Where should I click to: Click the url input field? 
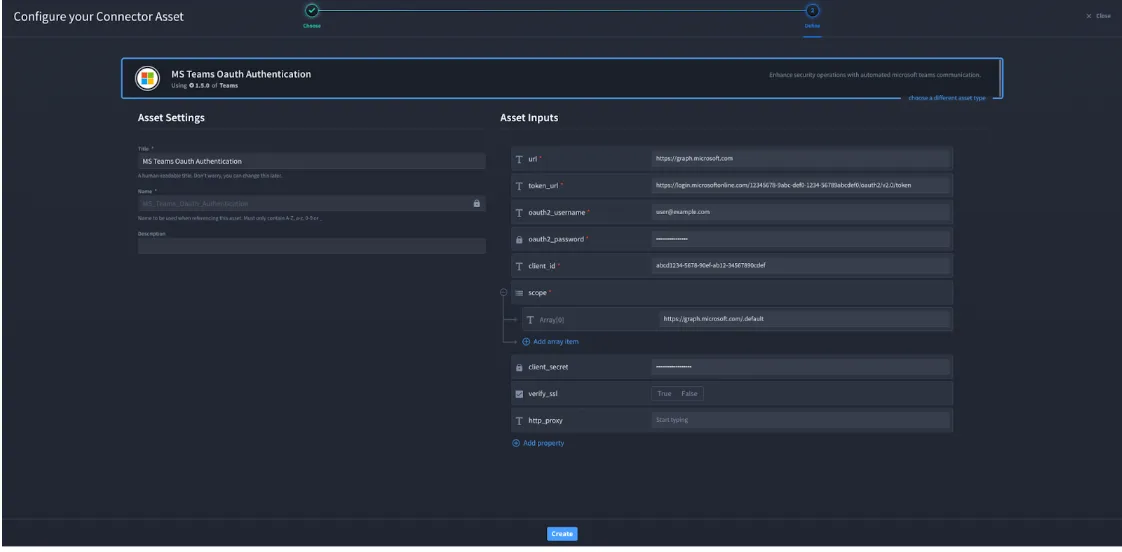point(800,158)
